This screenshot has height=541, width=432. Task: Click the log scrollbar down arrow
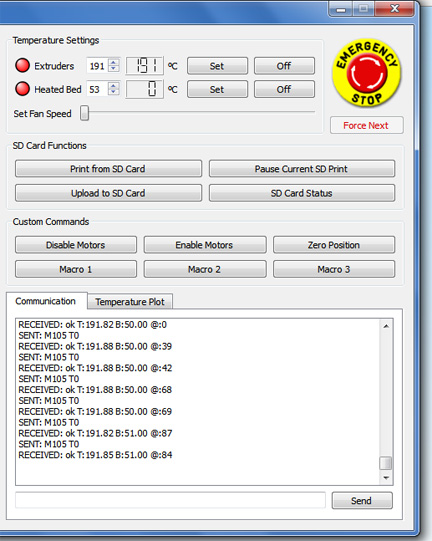coord(386,478)
